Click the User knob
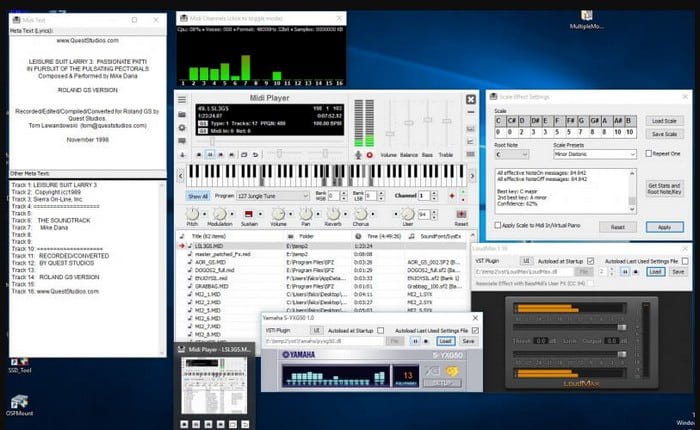 click(x=408, y=214)
